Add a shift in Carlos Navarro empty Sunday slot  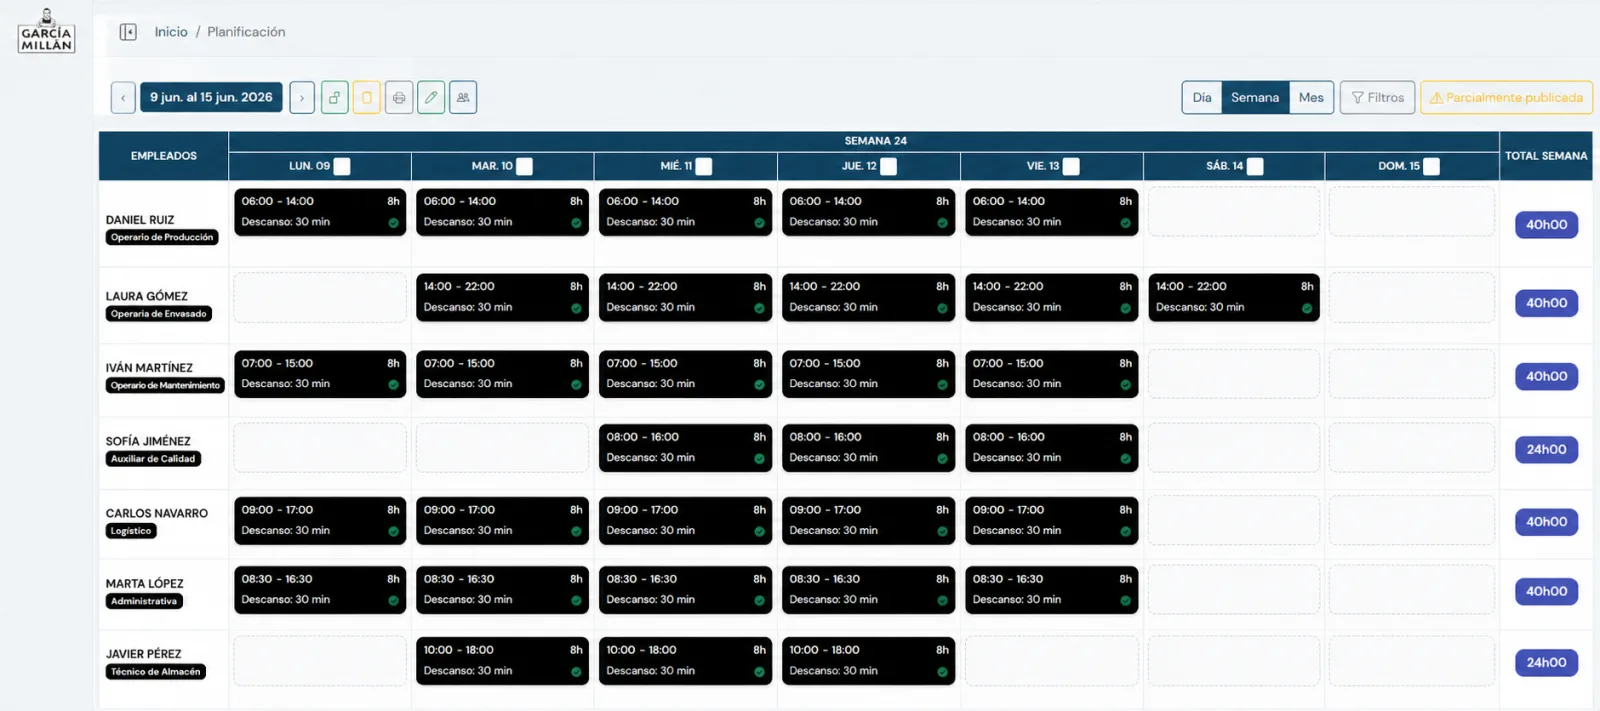1412,521
